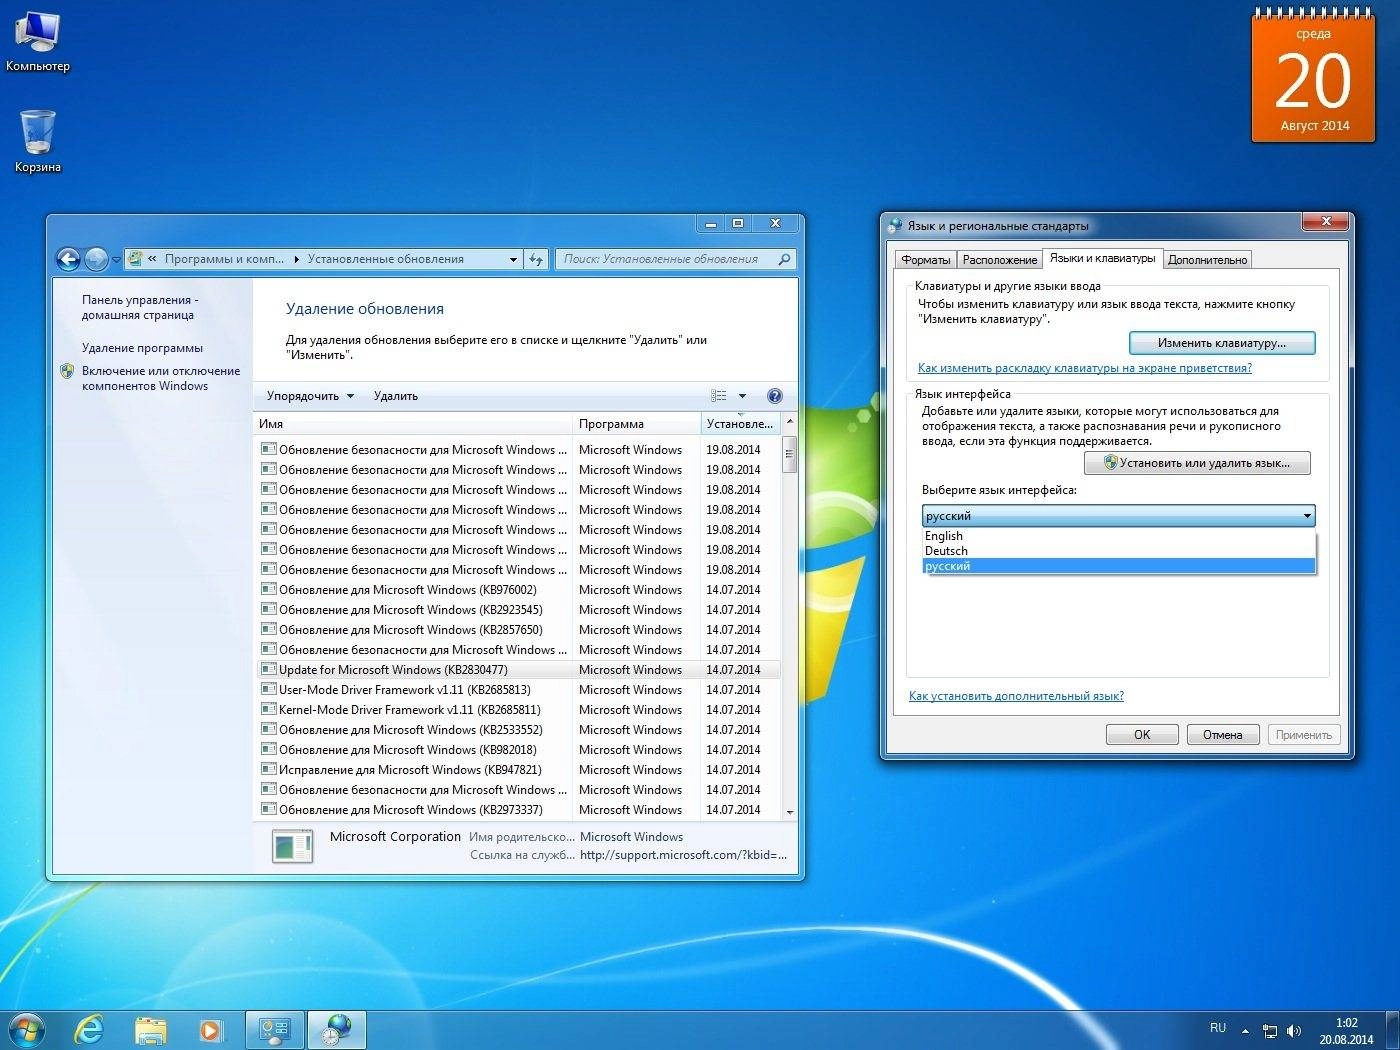Open Windows Start orb
Screen dimensions: 1400x1050
click(x=26, y=1030)
